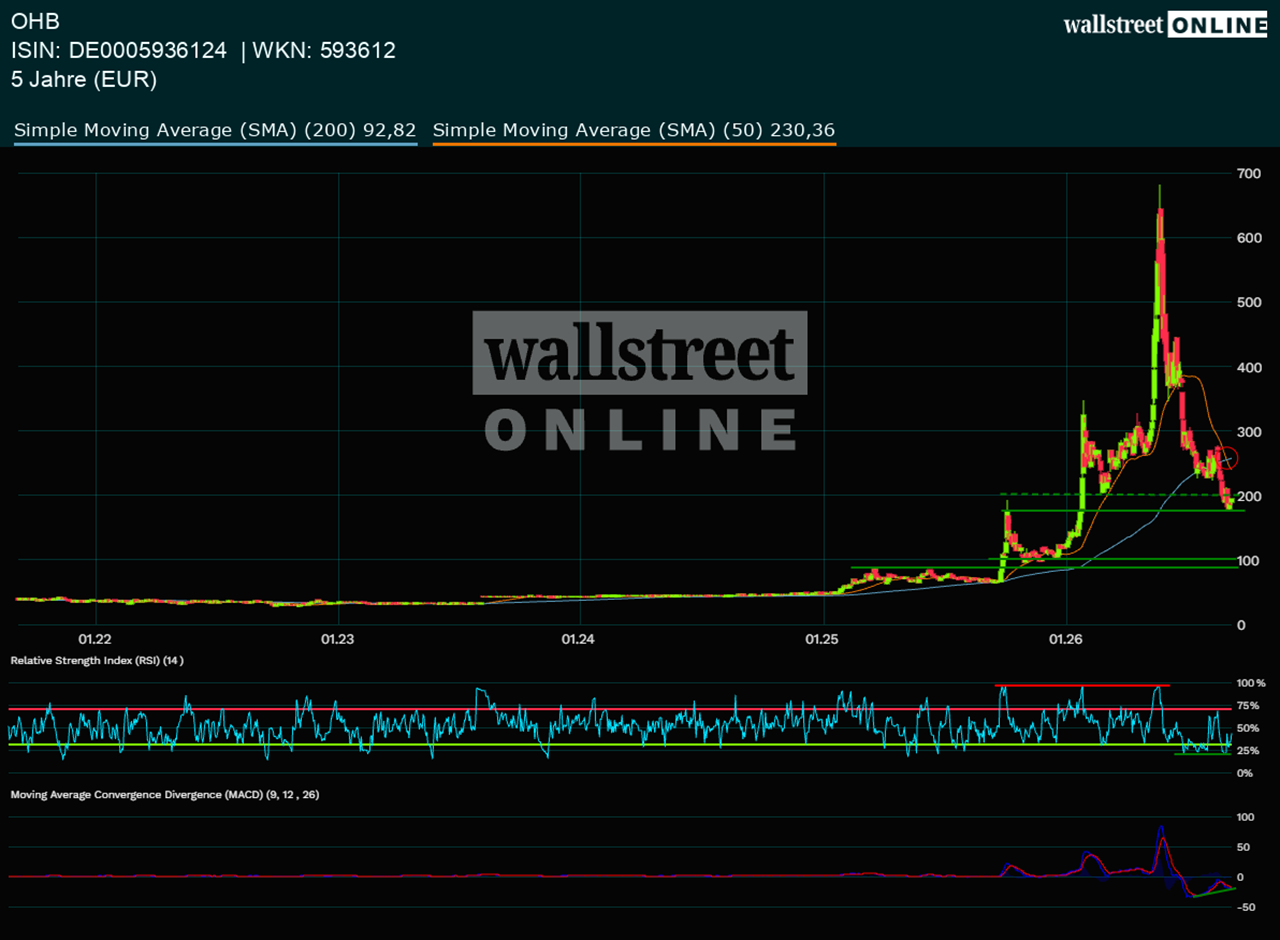This screenshot has height=940, width=1280.
Task: Click the 01.23 date axis label
Action: tap(338, 638)
